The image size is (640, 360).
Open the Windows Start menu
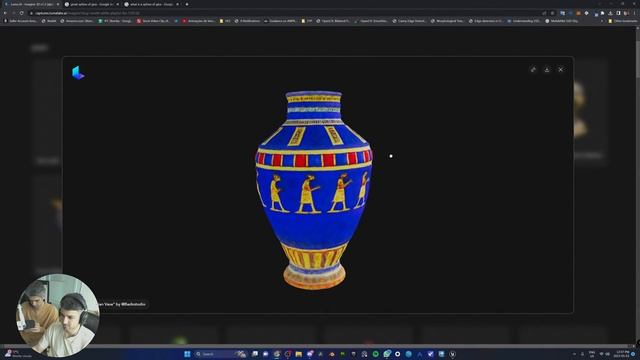pos(187,354)
